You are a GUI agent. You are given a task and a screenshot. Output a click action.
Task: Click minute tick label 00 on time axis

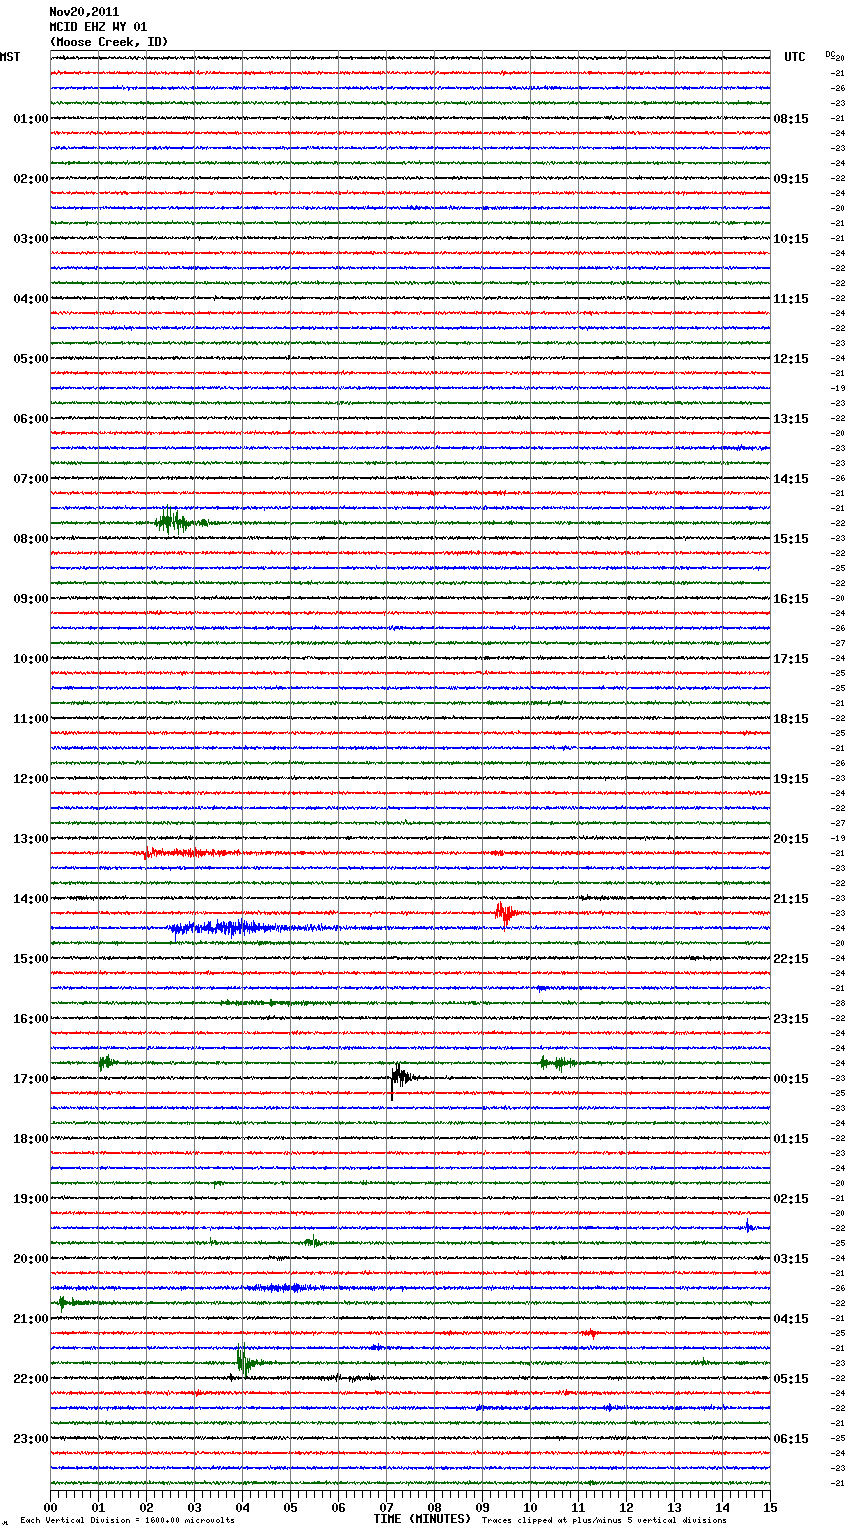tap(51, 1507)
